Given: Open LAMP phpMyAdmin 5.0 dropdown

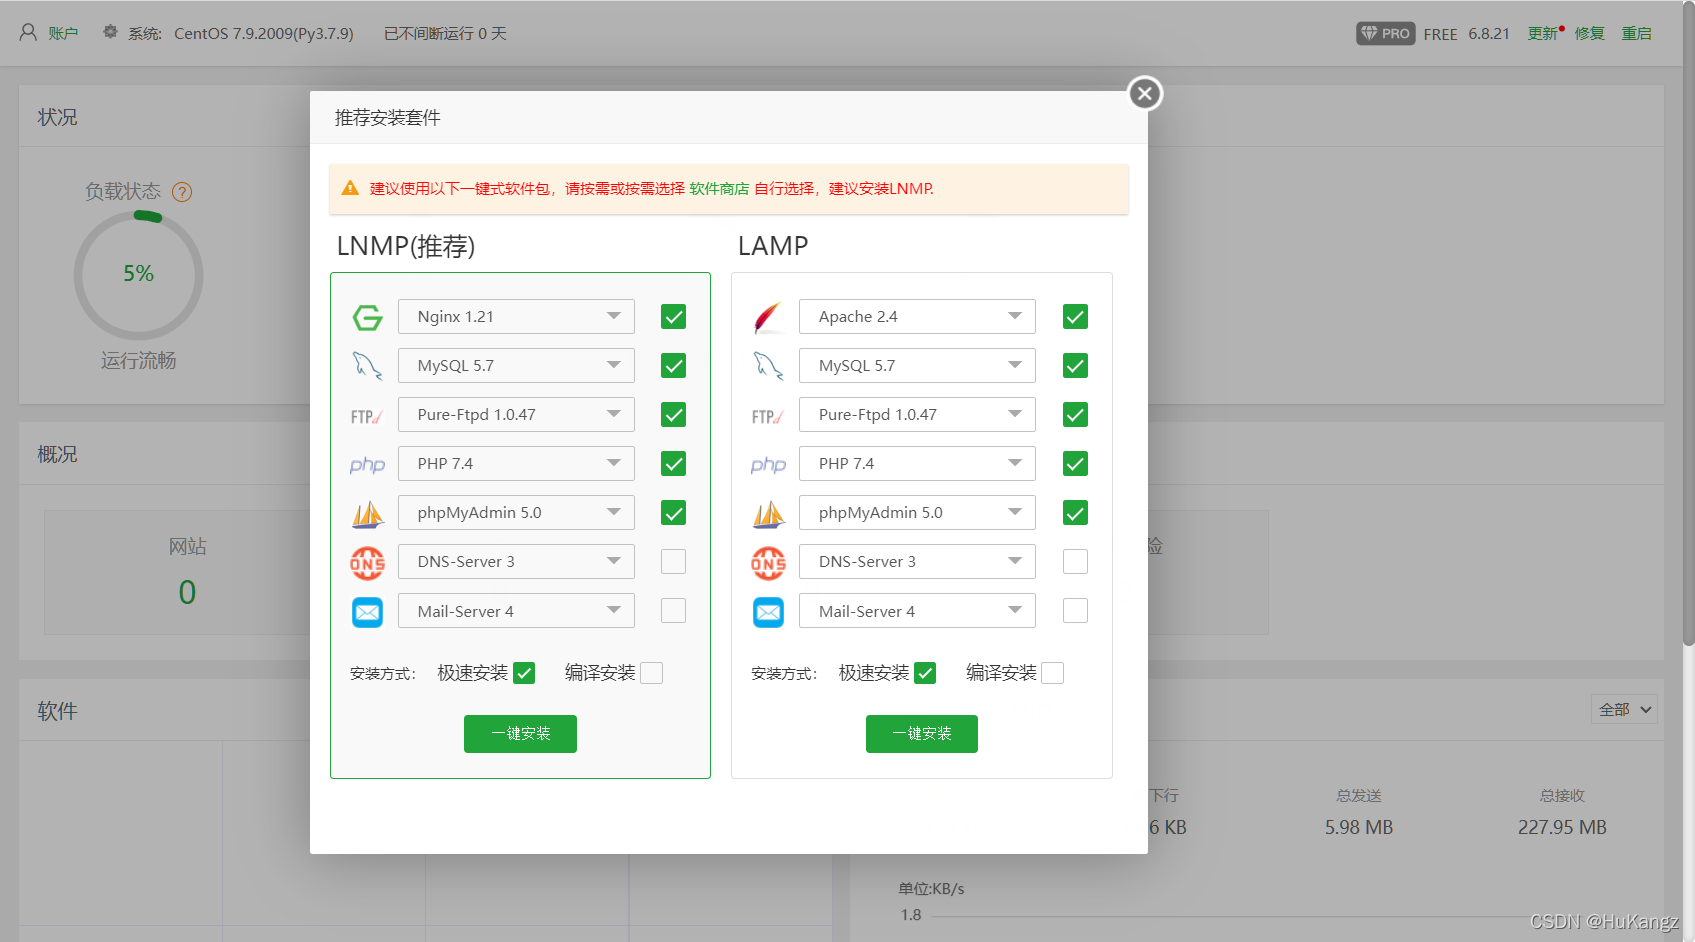Looking at the screenshot, I should pos(917,513).
